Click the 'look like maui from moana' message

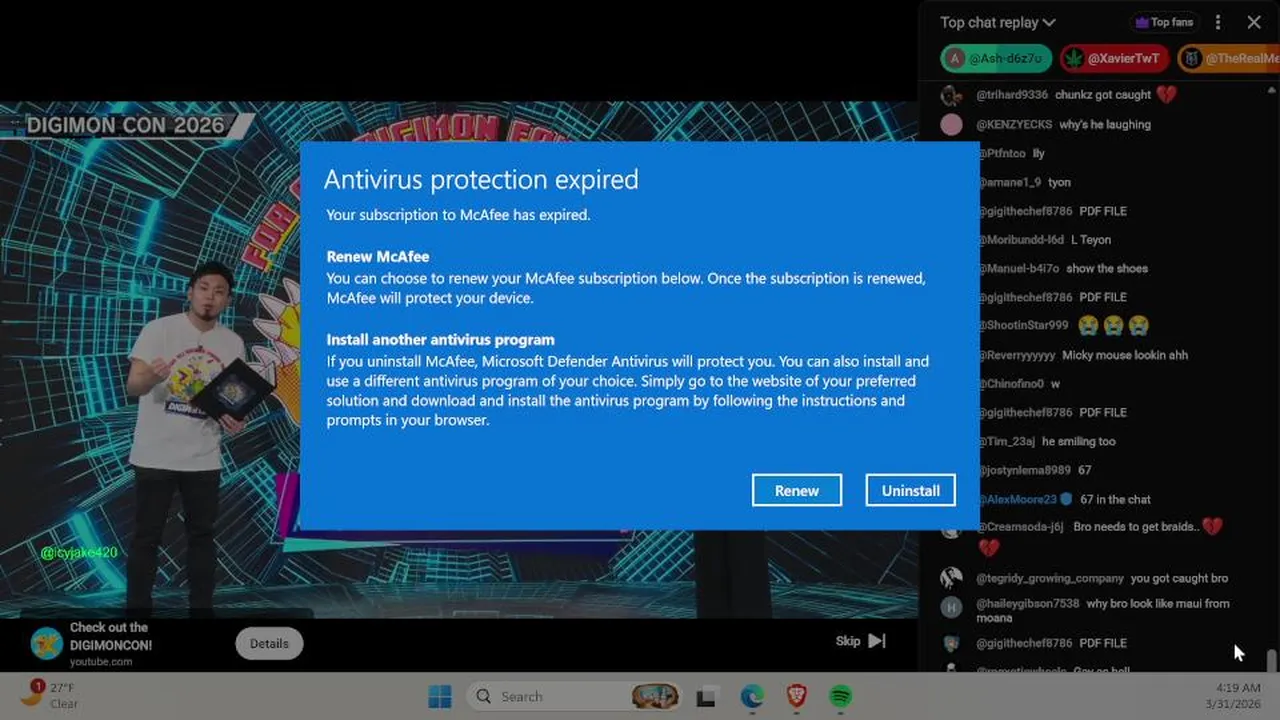click(x=1103, y=610)
